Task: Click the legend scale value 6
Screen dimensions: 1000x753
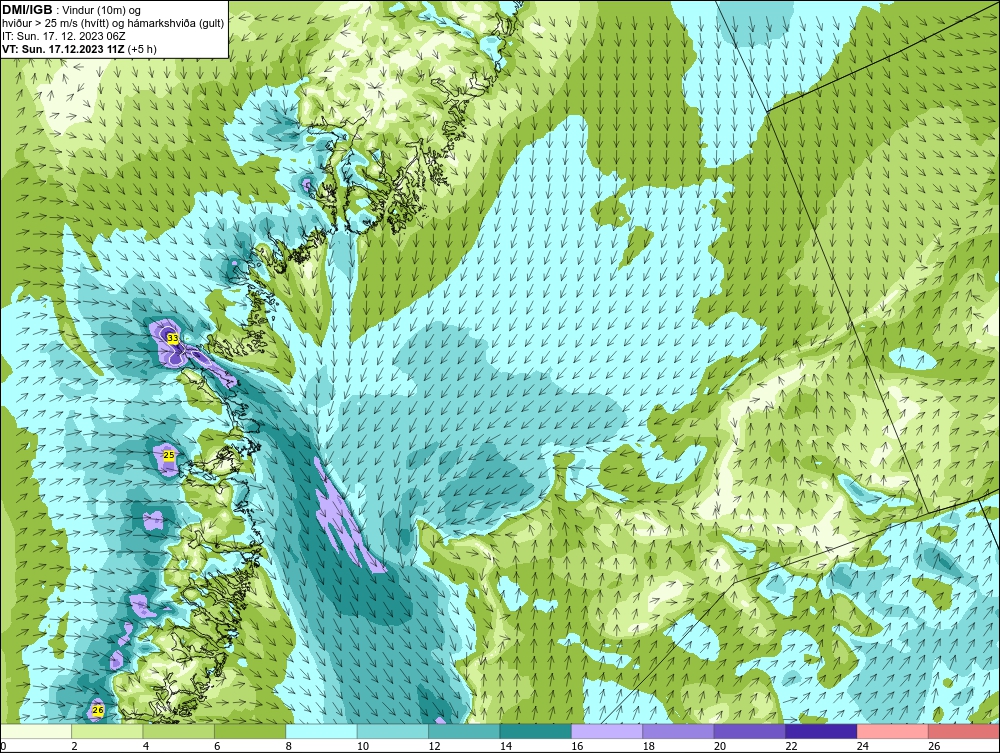Action: pos(217,746)
